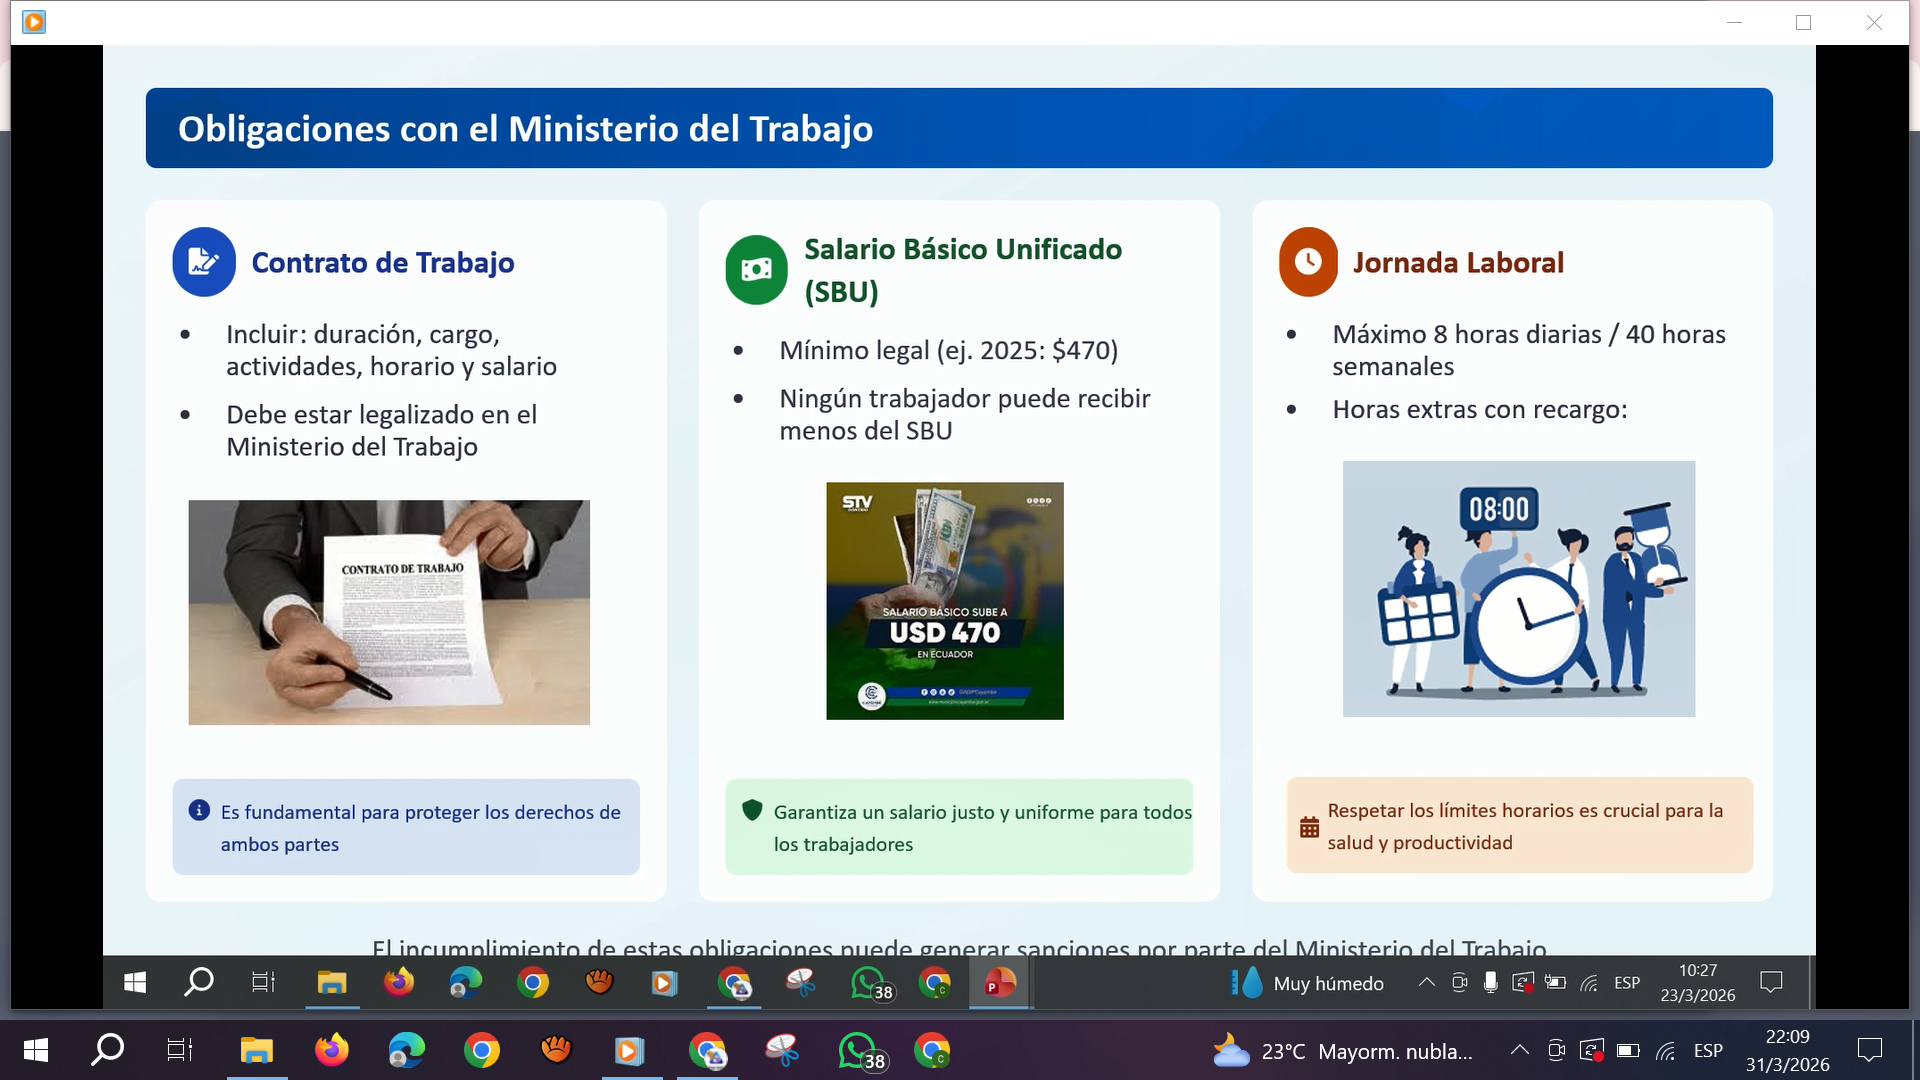Click the info icon beside 'Es fundamental para proteger'
1920x1080 pixels.
pyautogui.click(x=199, y=810)
